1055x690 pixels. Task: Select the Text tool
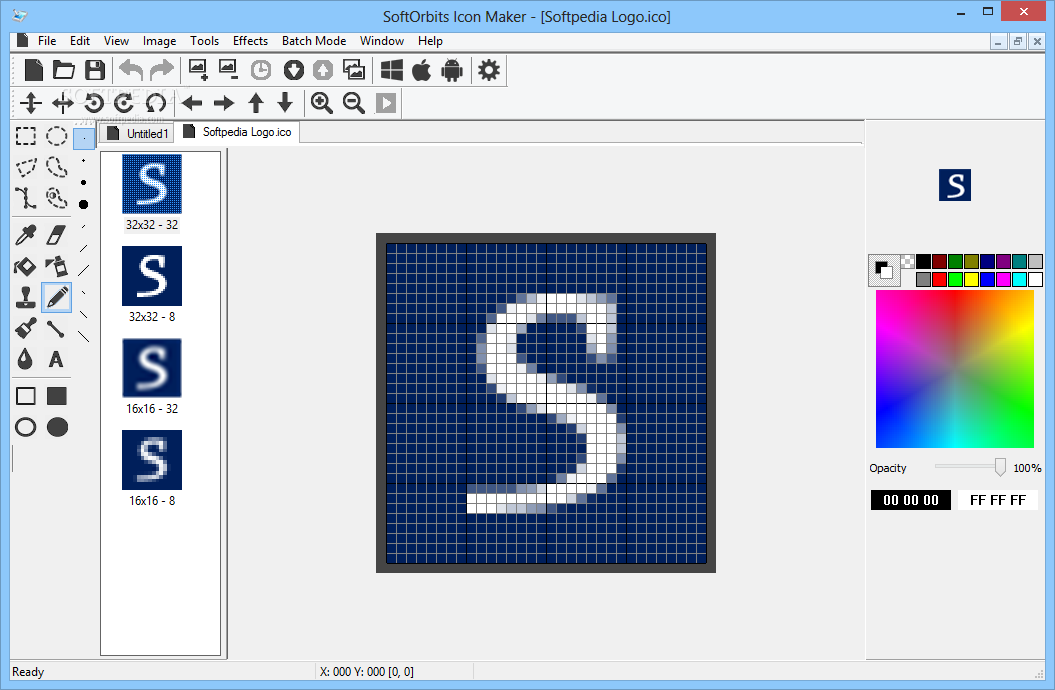tap(56, 360)
